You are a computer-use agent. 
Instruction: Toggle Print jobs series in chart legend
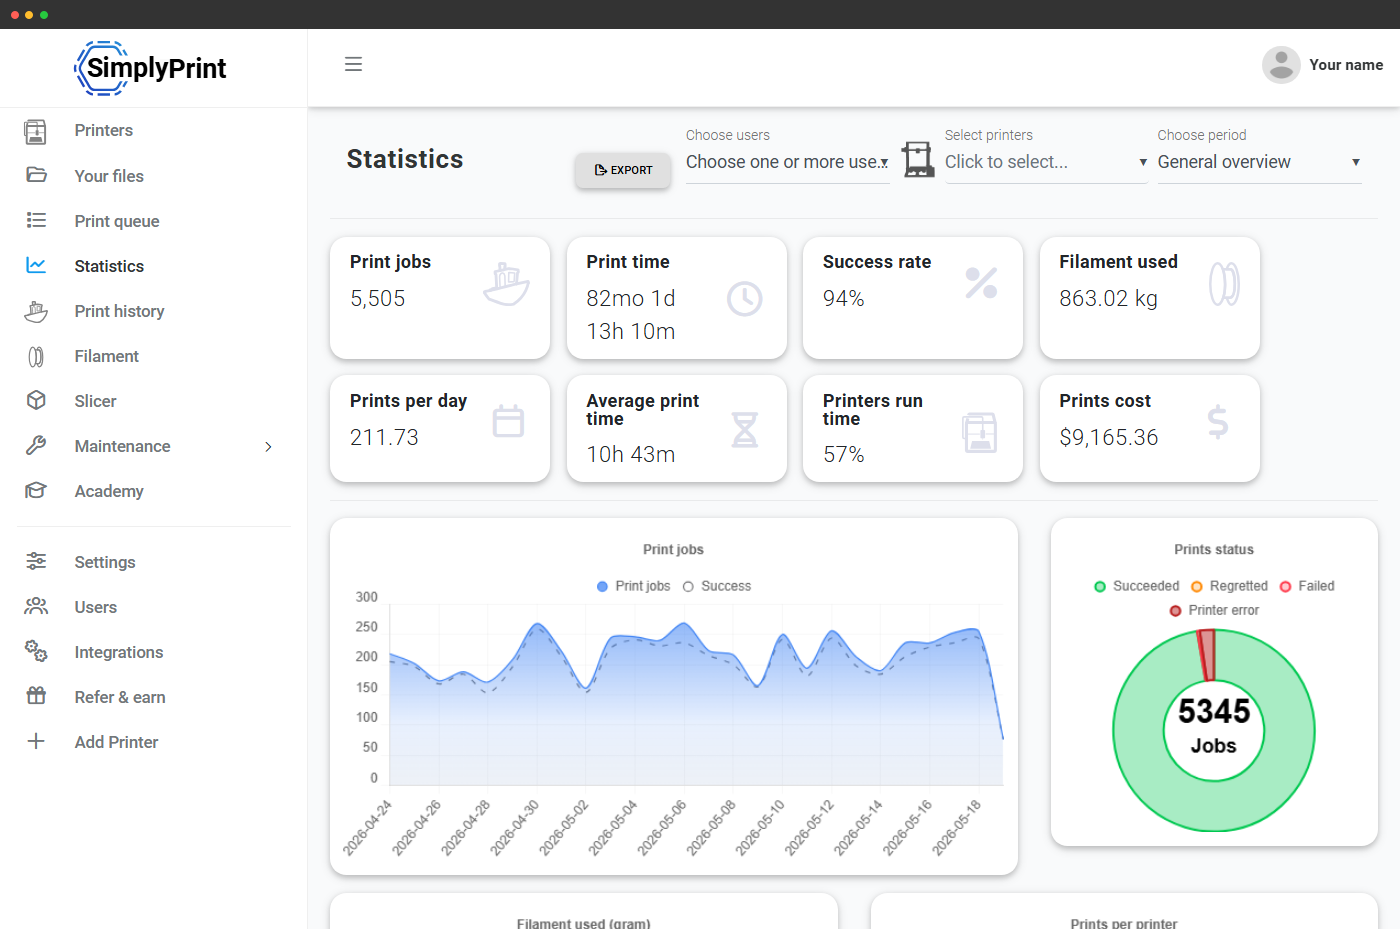point(633,586)
